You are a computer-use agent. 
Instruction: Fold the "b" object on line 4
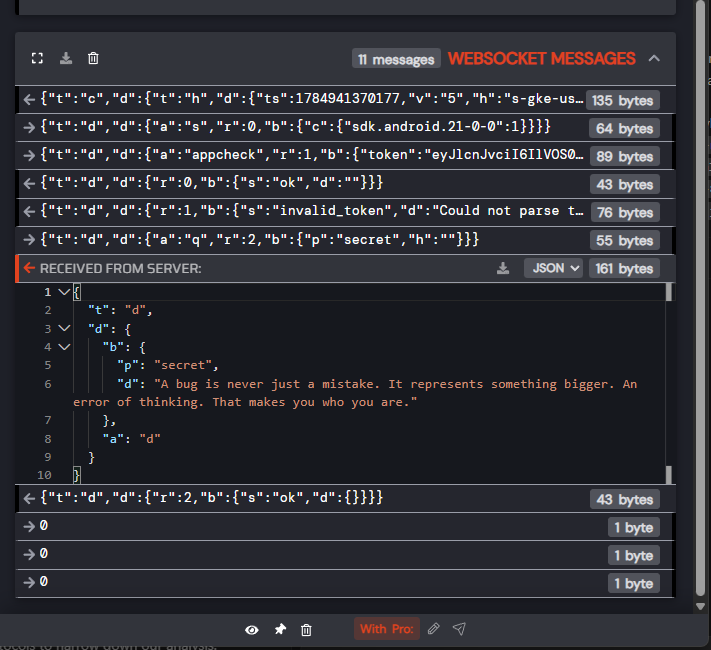pyautogui.click(x=64, y=347)
